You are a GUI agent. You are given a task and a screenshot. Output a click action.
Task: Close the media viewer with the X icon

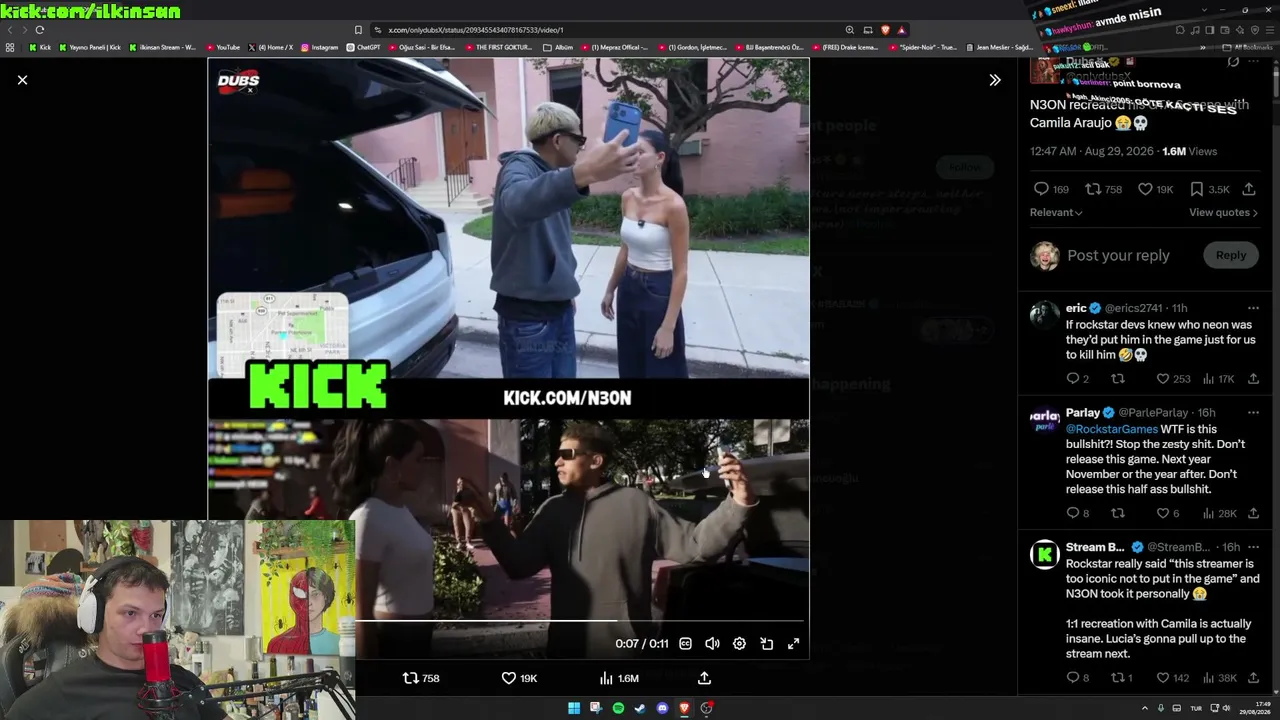(x=22, y=80)
